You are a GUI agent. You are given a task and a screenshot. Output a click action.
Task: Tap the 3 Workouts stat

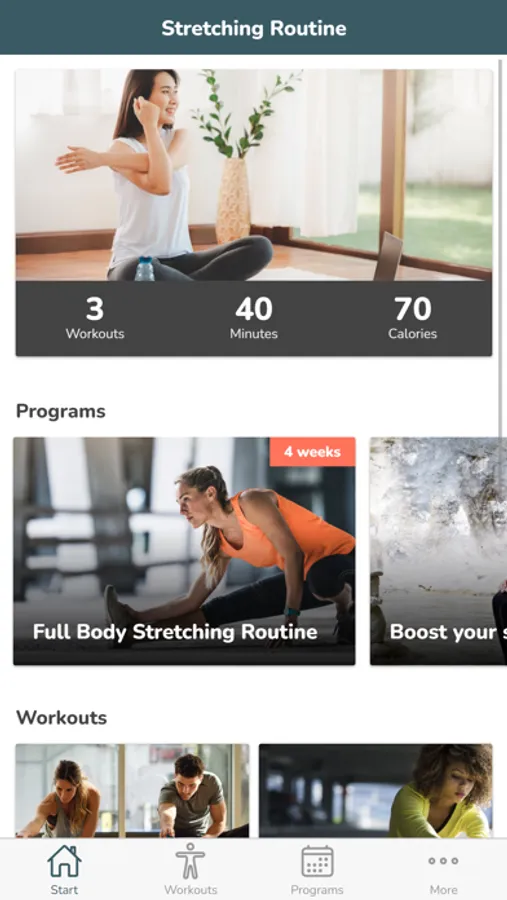(95, 318)
